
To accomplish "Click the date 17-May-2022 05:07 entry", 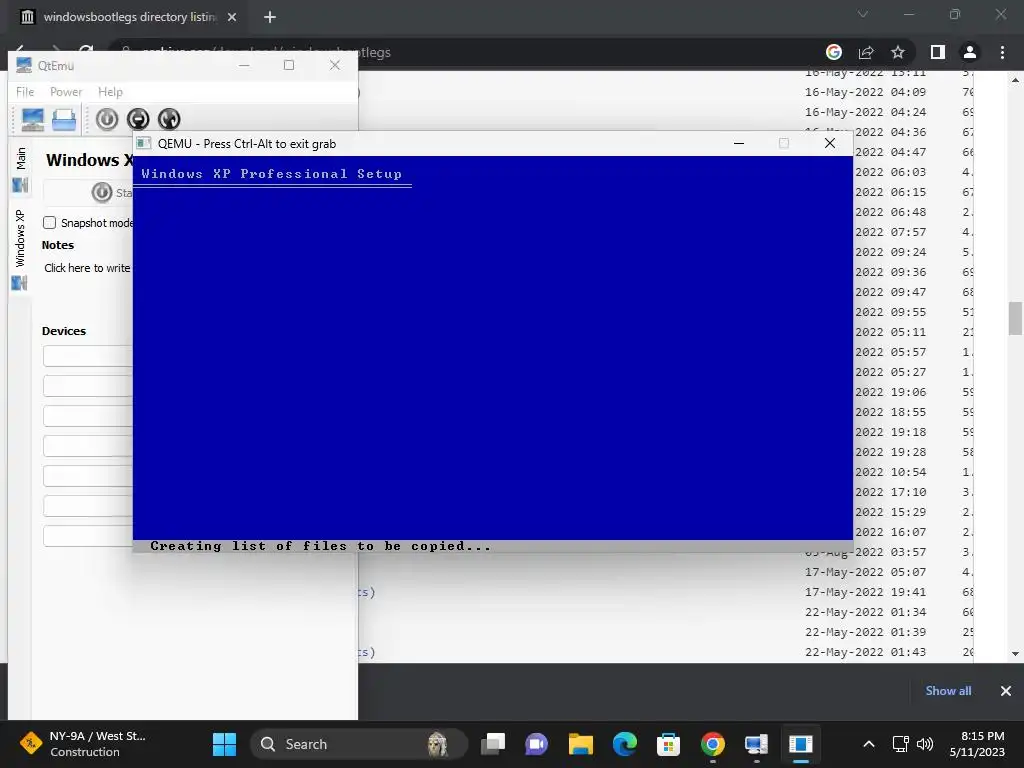I will click(x=865, y=572).
